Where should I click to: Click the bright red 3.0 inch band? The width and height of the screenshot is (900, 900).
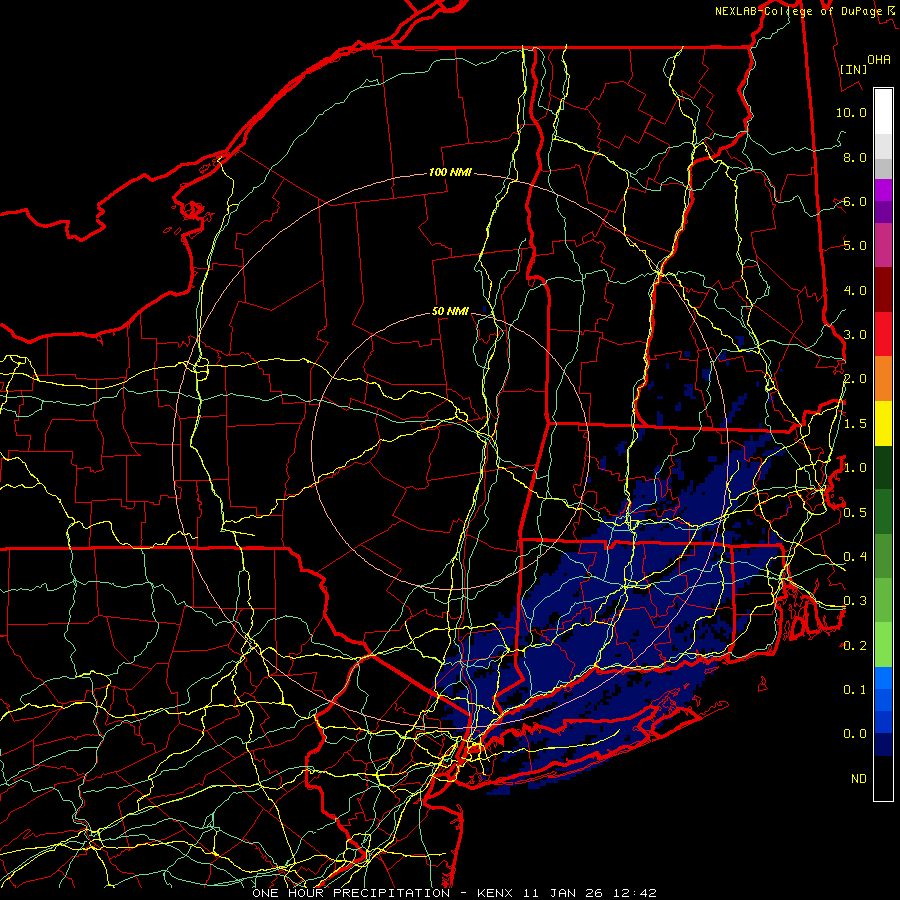883,334
